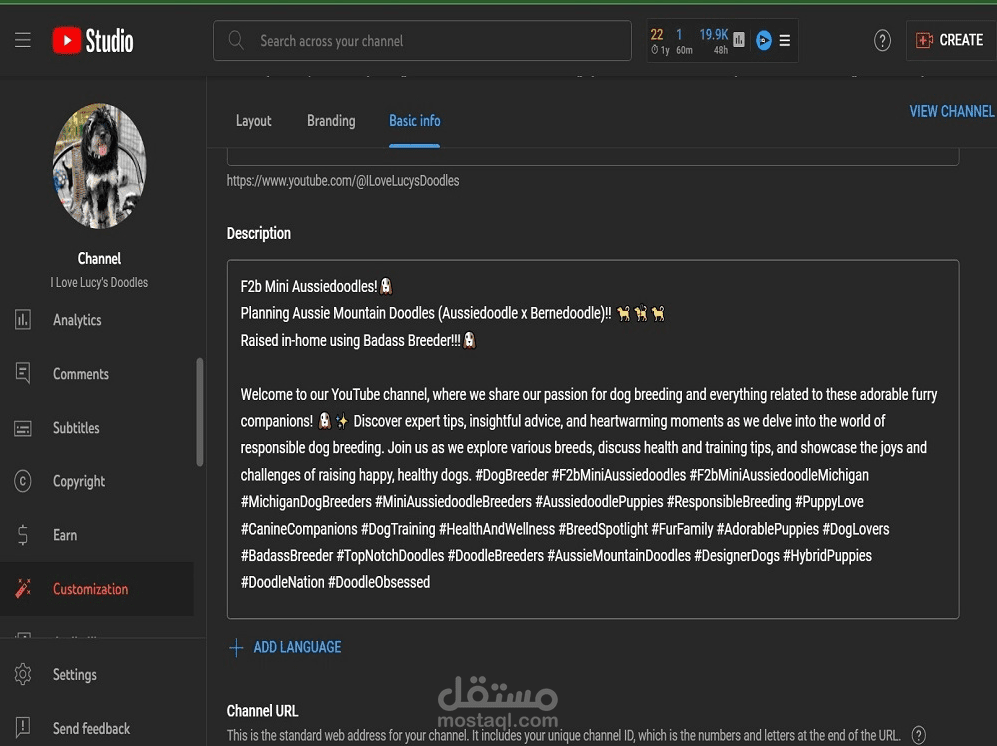Click ADD LANGUAGE below the description
The height and width of the screenshot is (746, 997).
285,647
